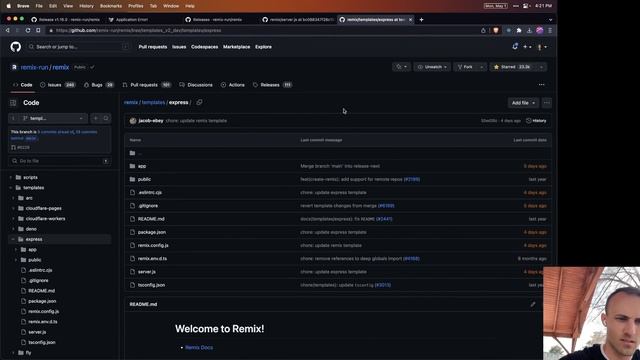The image size is (640, 360).
Task: Add a file with the sidebar plus icon
Action: coord(96,118)
